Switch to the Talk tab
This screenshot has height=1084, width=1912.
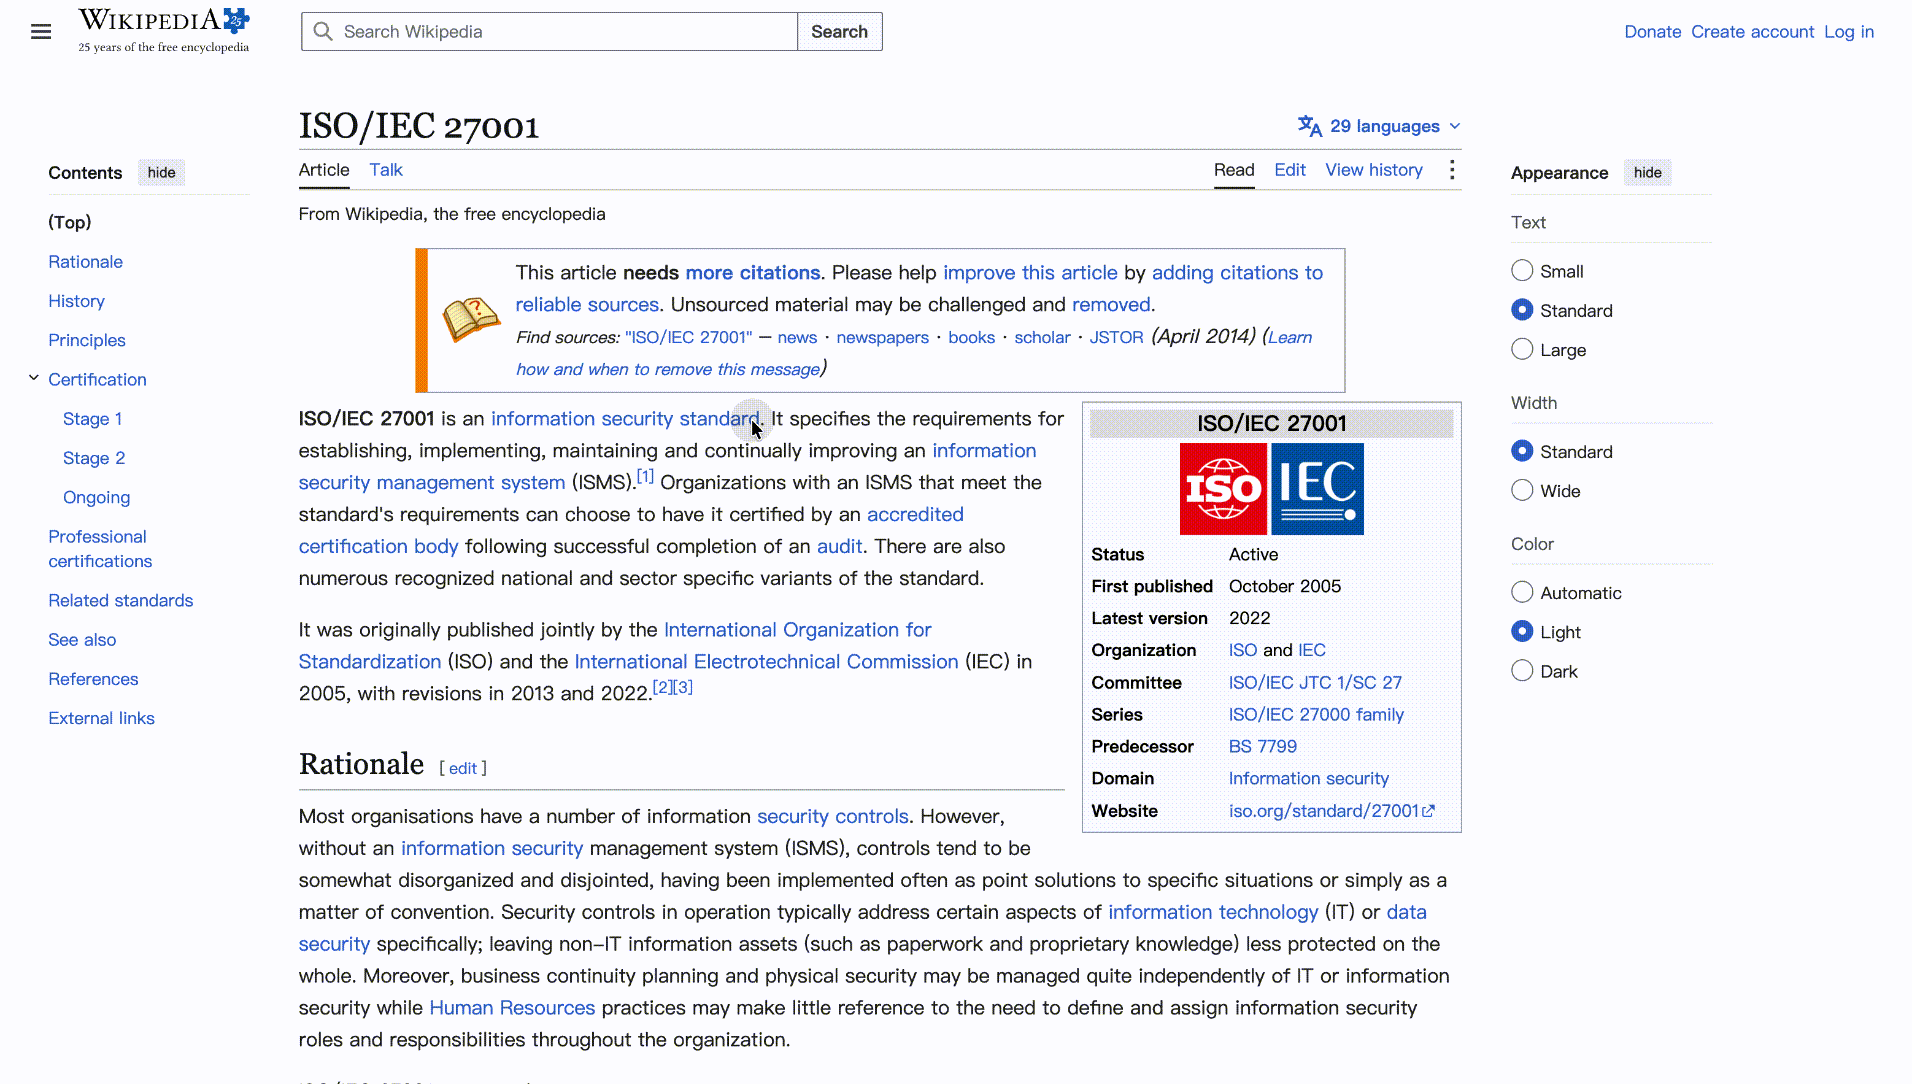[x=386, y=170]
